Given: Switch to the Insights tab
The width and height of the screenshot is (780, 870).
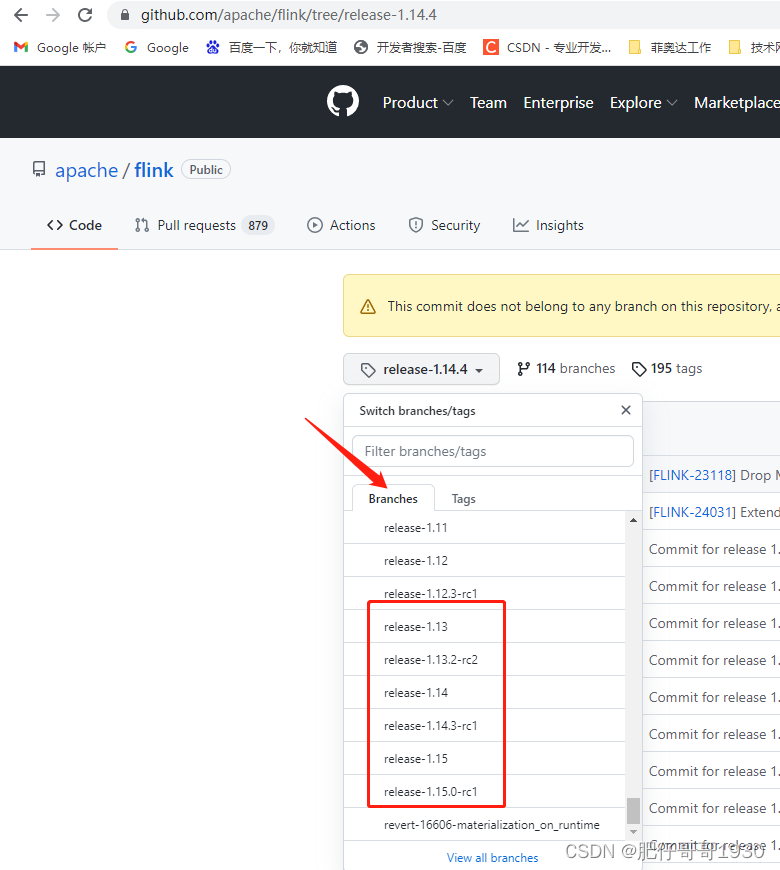Looking at the screenshot, I should (x=548, y=225).
